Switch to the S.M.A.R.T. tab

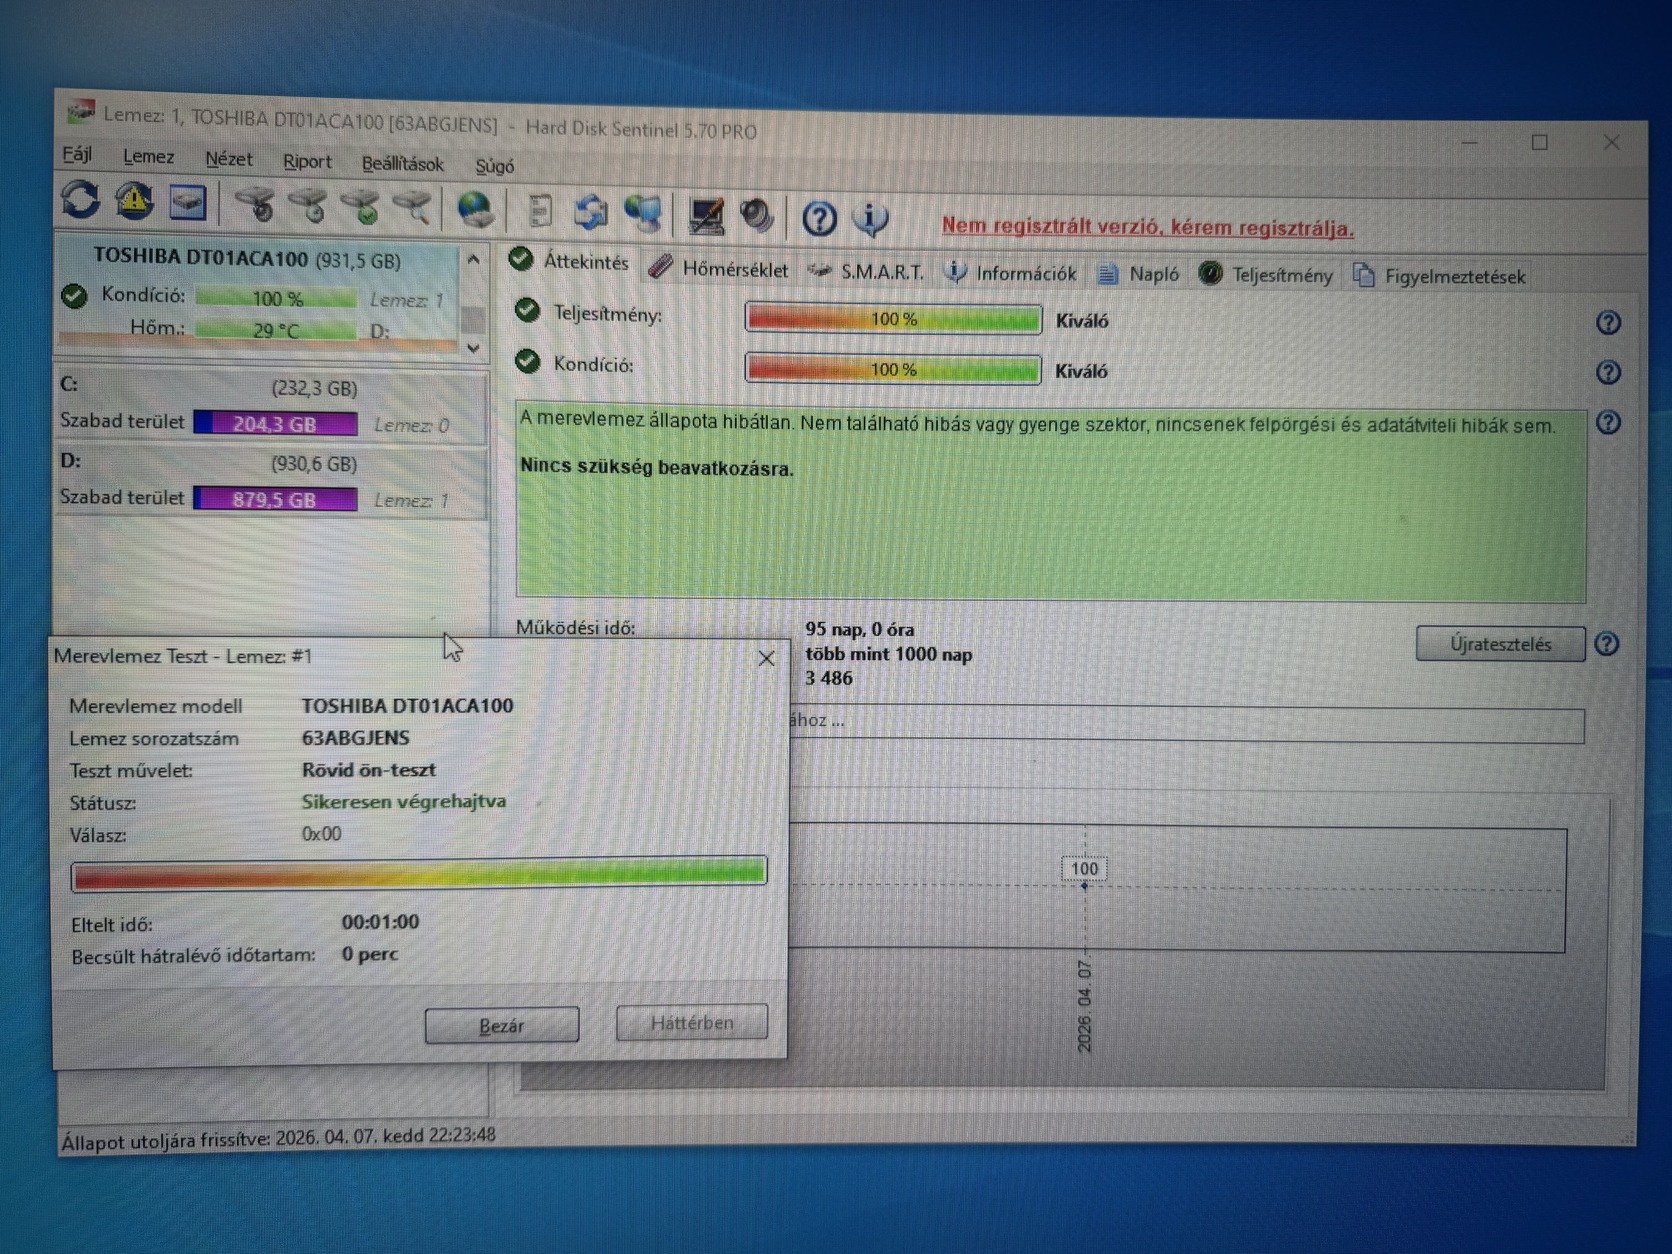coord(866,271)
